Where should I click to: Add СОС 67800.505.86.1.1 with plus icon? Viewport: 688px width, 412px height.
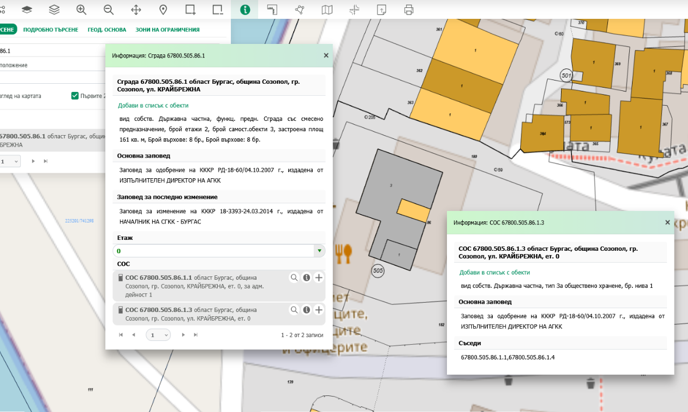click(319, 278)
